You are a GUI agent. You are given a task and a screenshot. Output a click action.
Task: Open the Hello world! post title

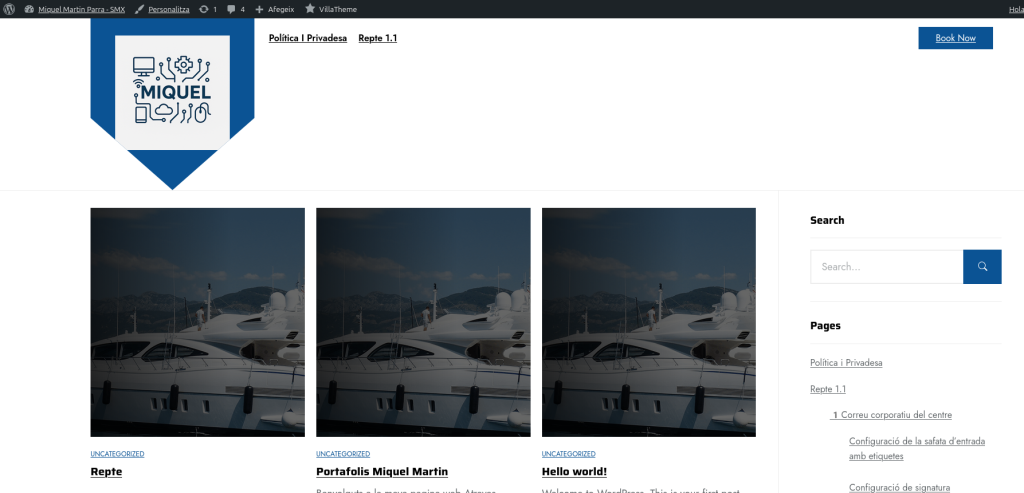click(574, 471)
